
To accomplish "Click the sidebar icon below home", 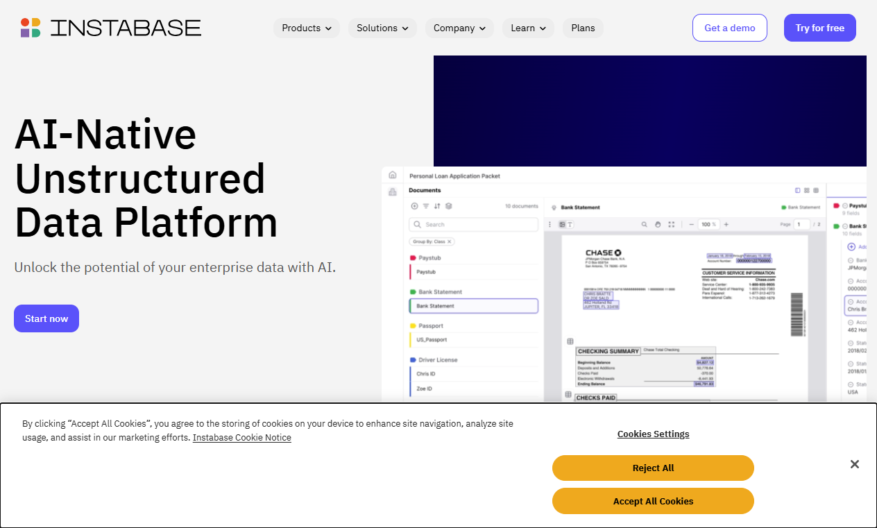I will point(393,192).
